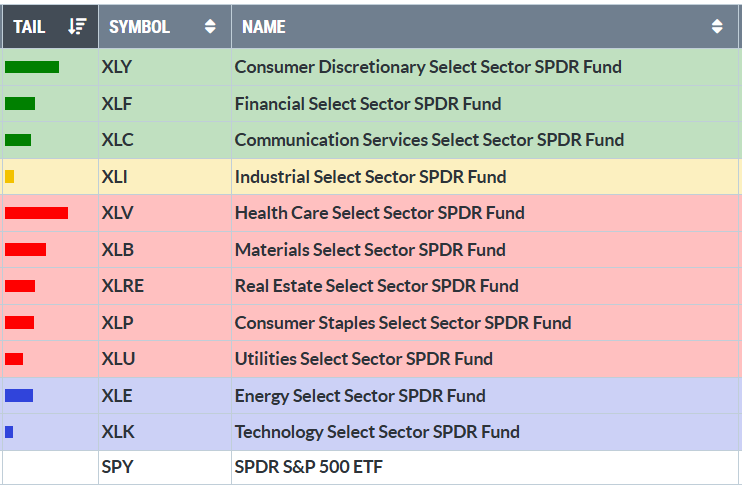Open Consumer Staples Select Sector SPDR Fund
The width and height of the screenshot is (742, 490).
pos(403,323)
